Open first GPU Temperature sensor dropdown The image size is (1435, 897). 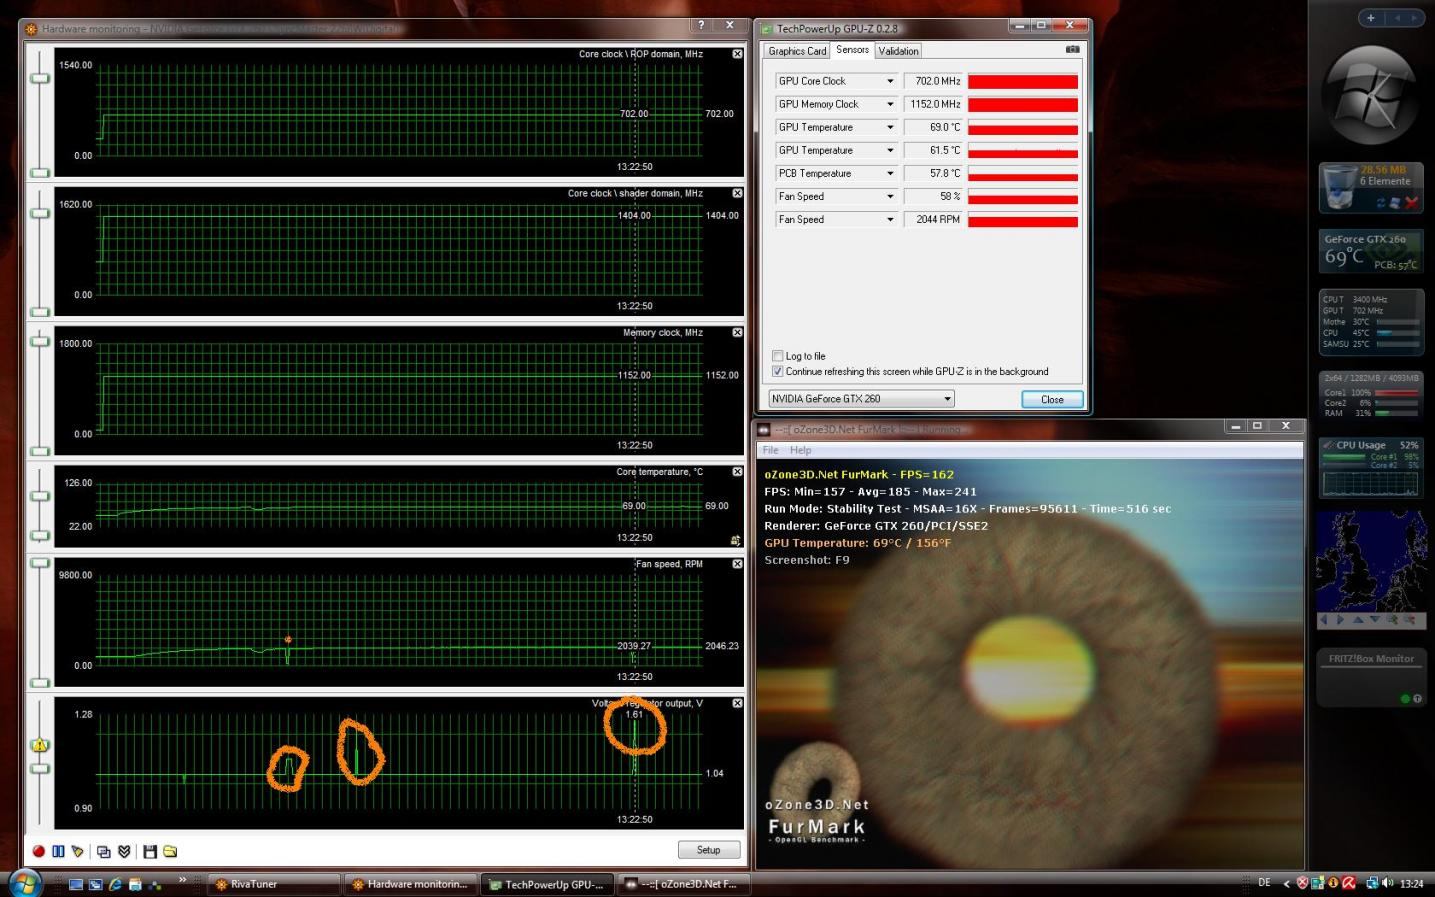[x=890, y=127]
